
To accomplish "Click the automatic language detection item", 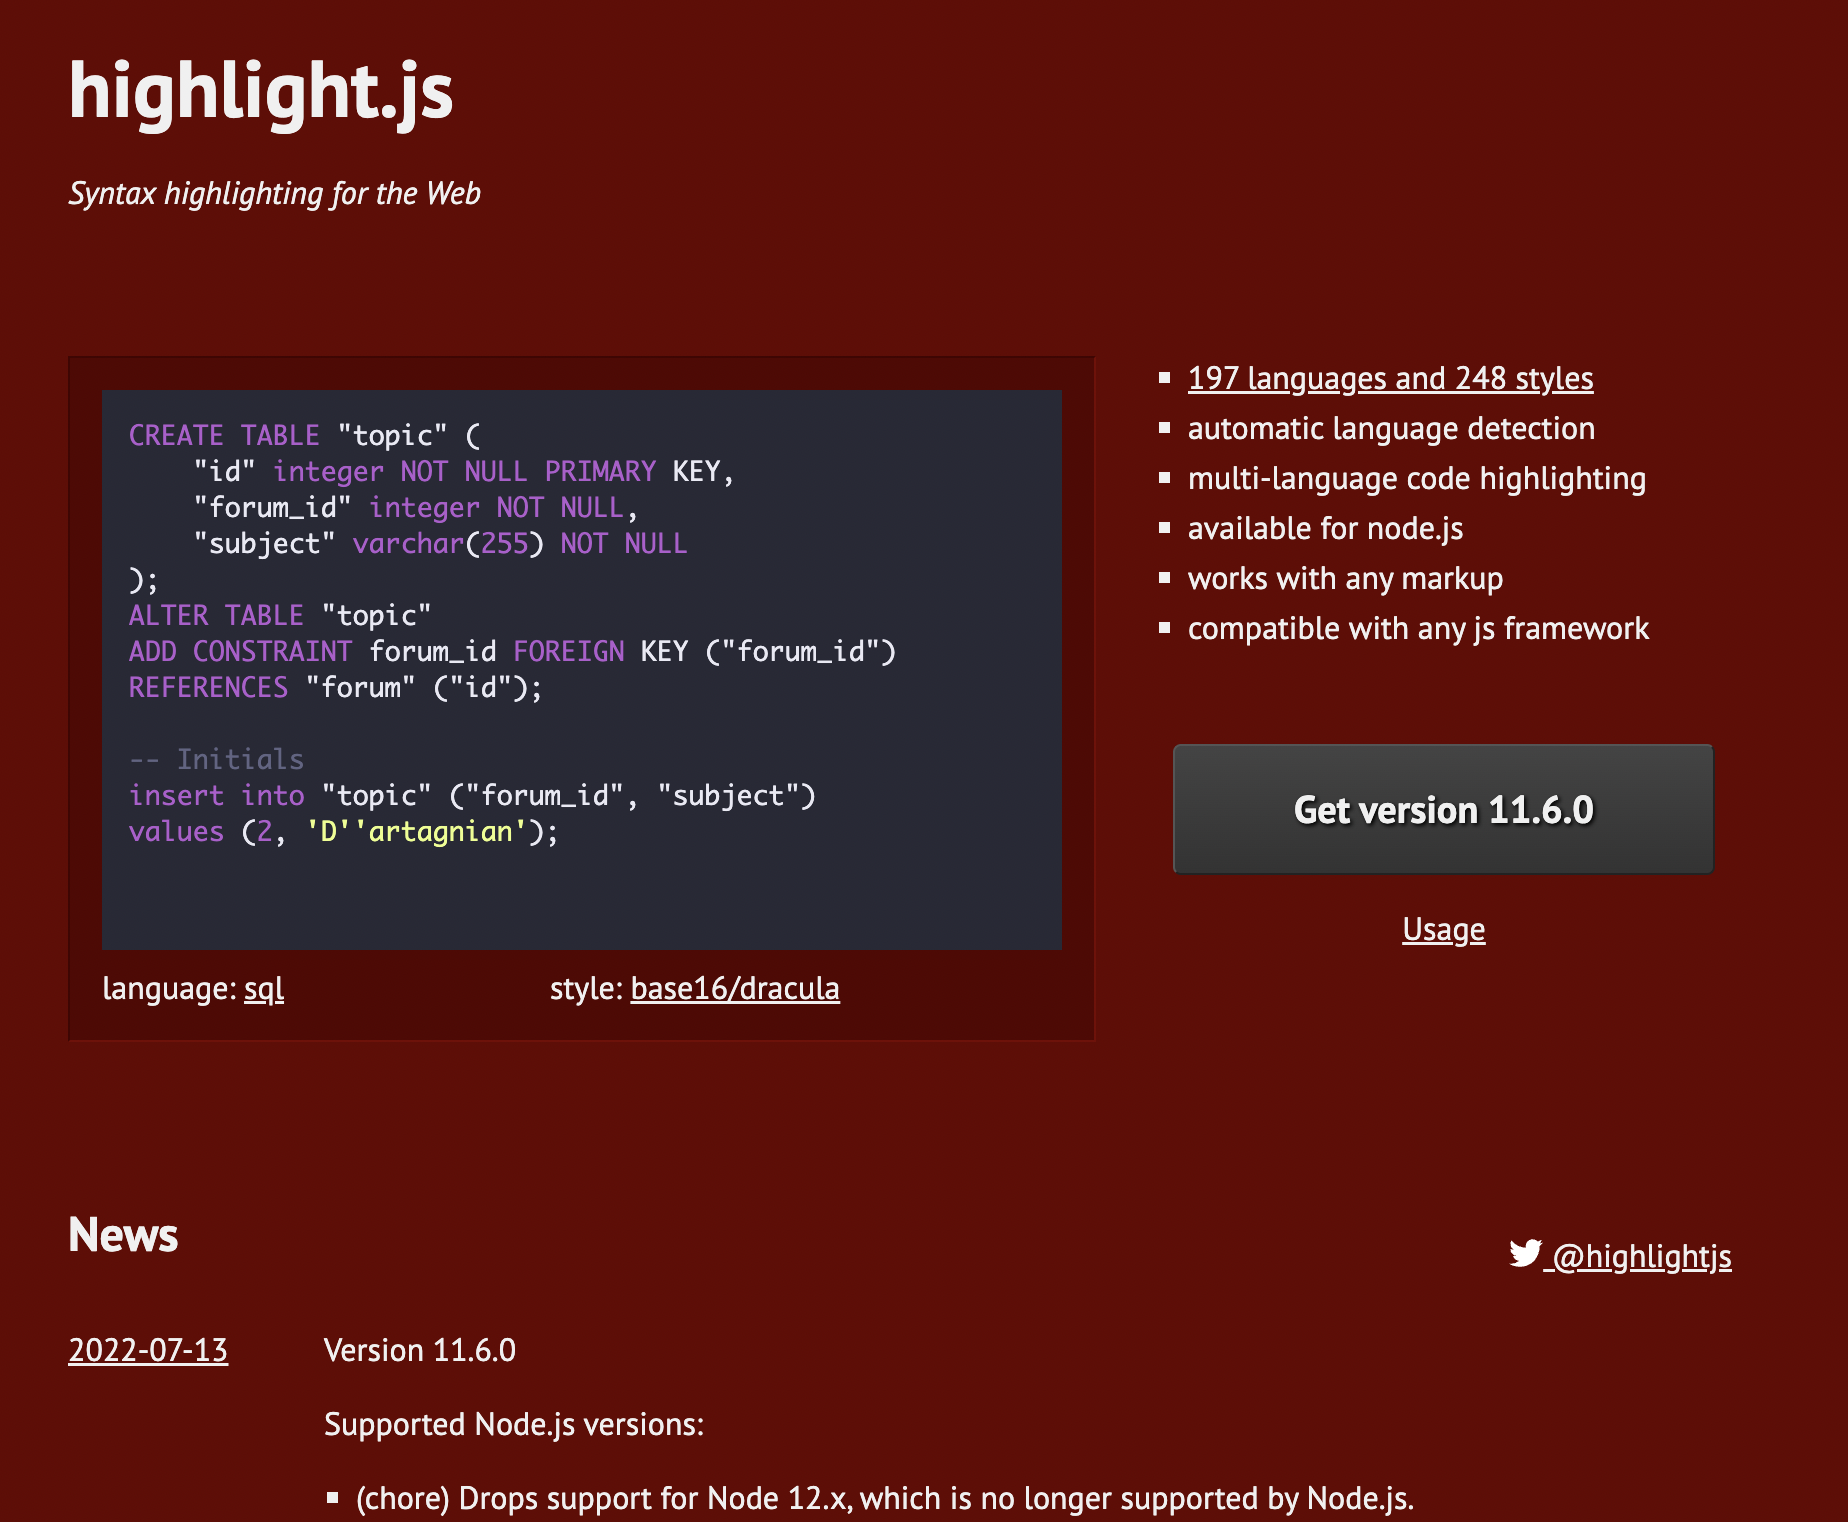I will point(1391,428).
